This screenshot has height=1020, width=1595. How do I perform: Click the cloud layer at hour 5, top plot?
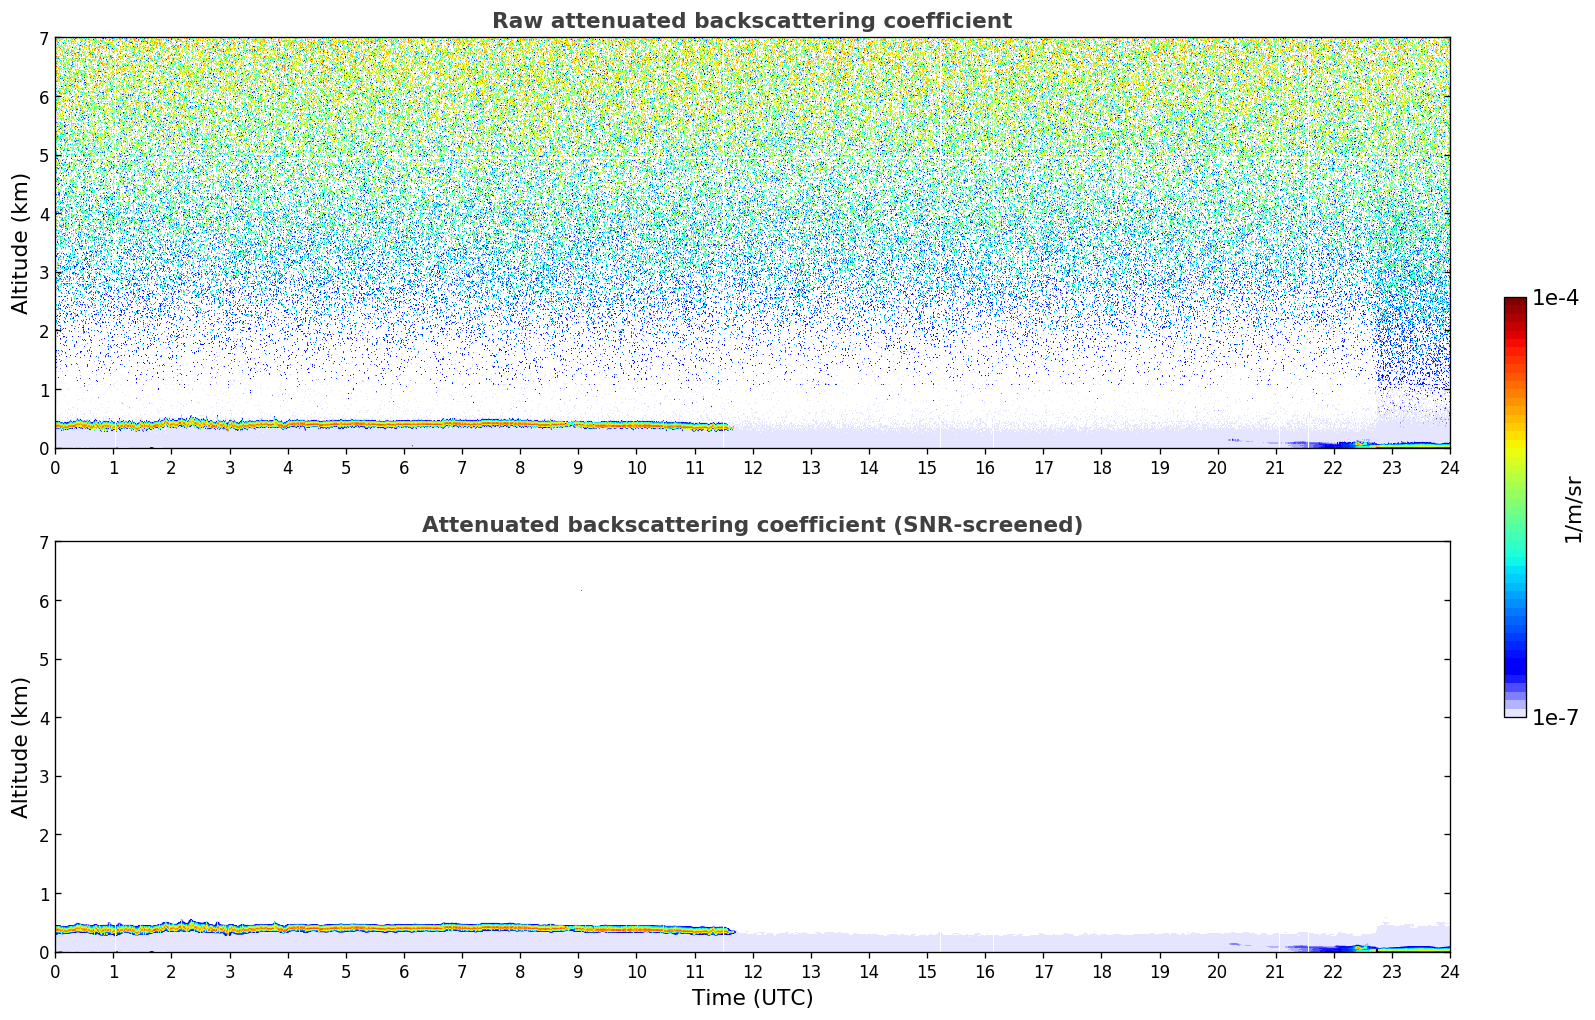[346, 424]
